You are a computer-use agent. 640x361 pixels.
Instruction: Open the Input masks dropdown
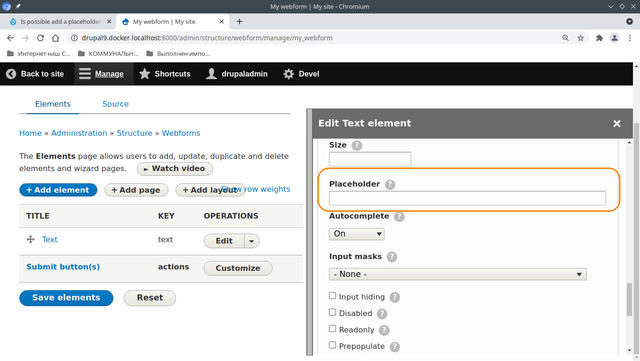[458, 274]
